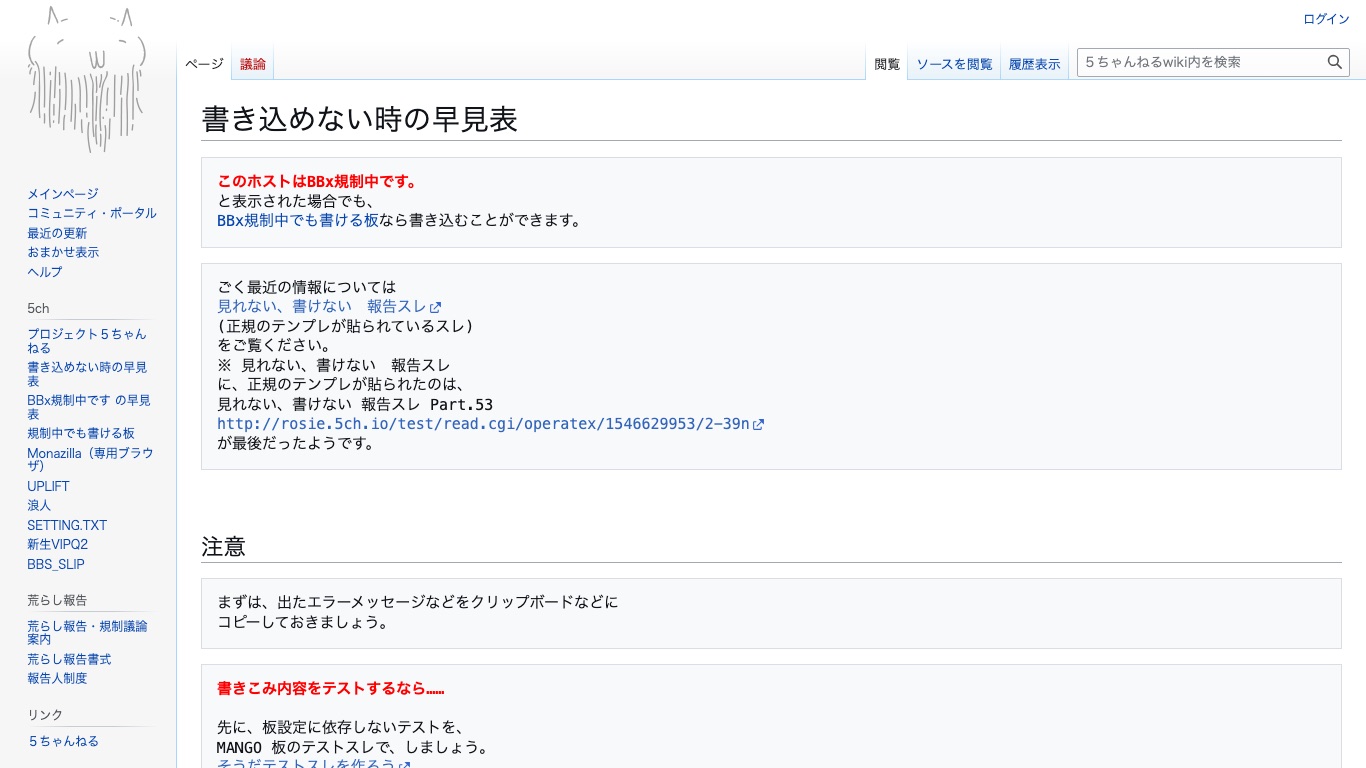1366x768 pixels.
Task: Click external link icon after 報告スレ
Action: pos(435,307)
